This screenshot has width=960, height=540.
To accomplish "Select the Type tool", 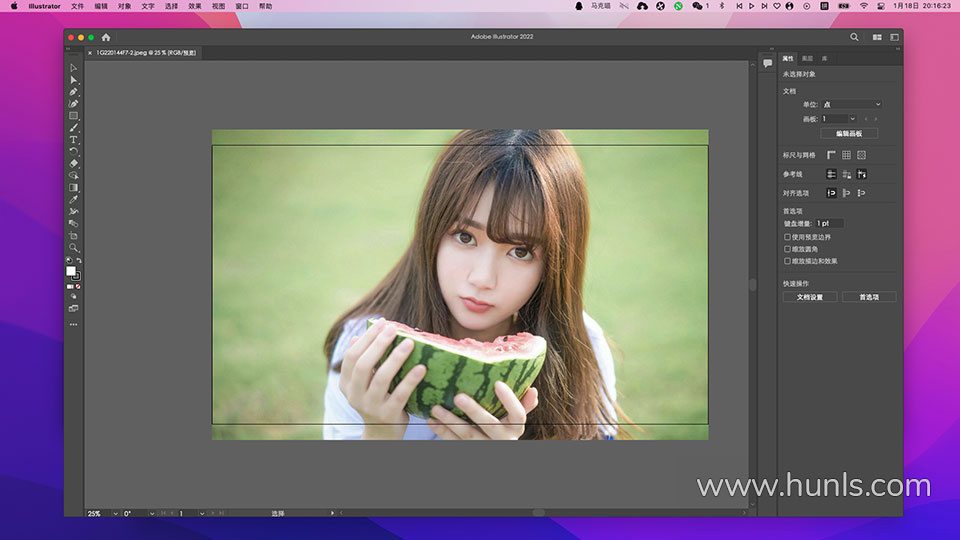I will 73,140.
